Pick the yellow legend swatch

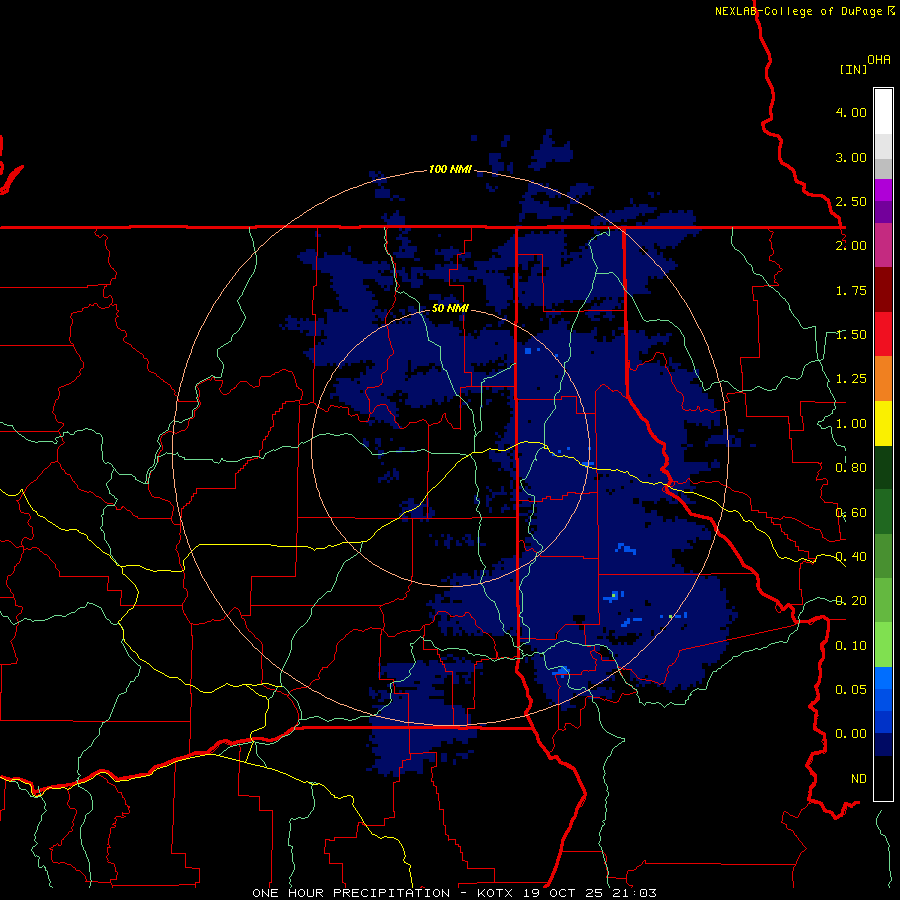coord(883,424)
